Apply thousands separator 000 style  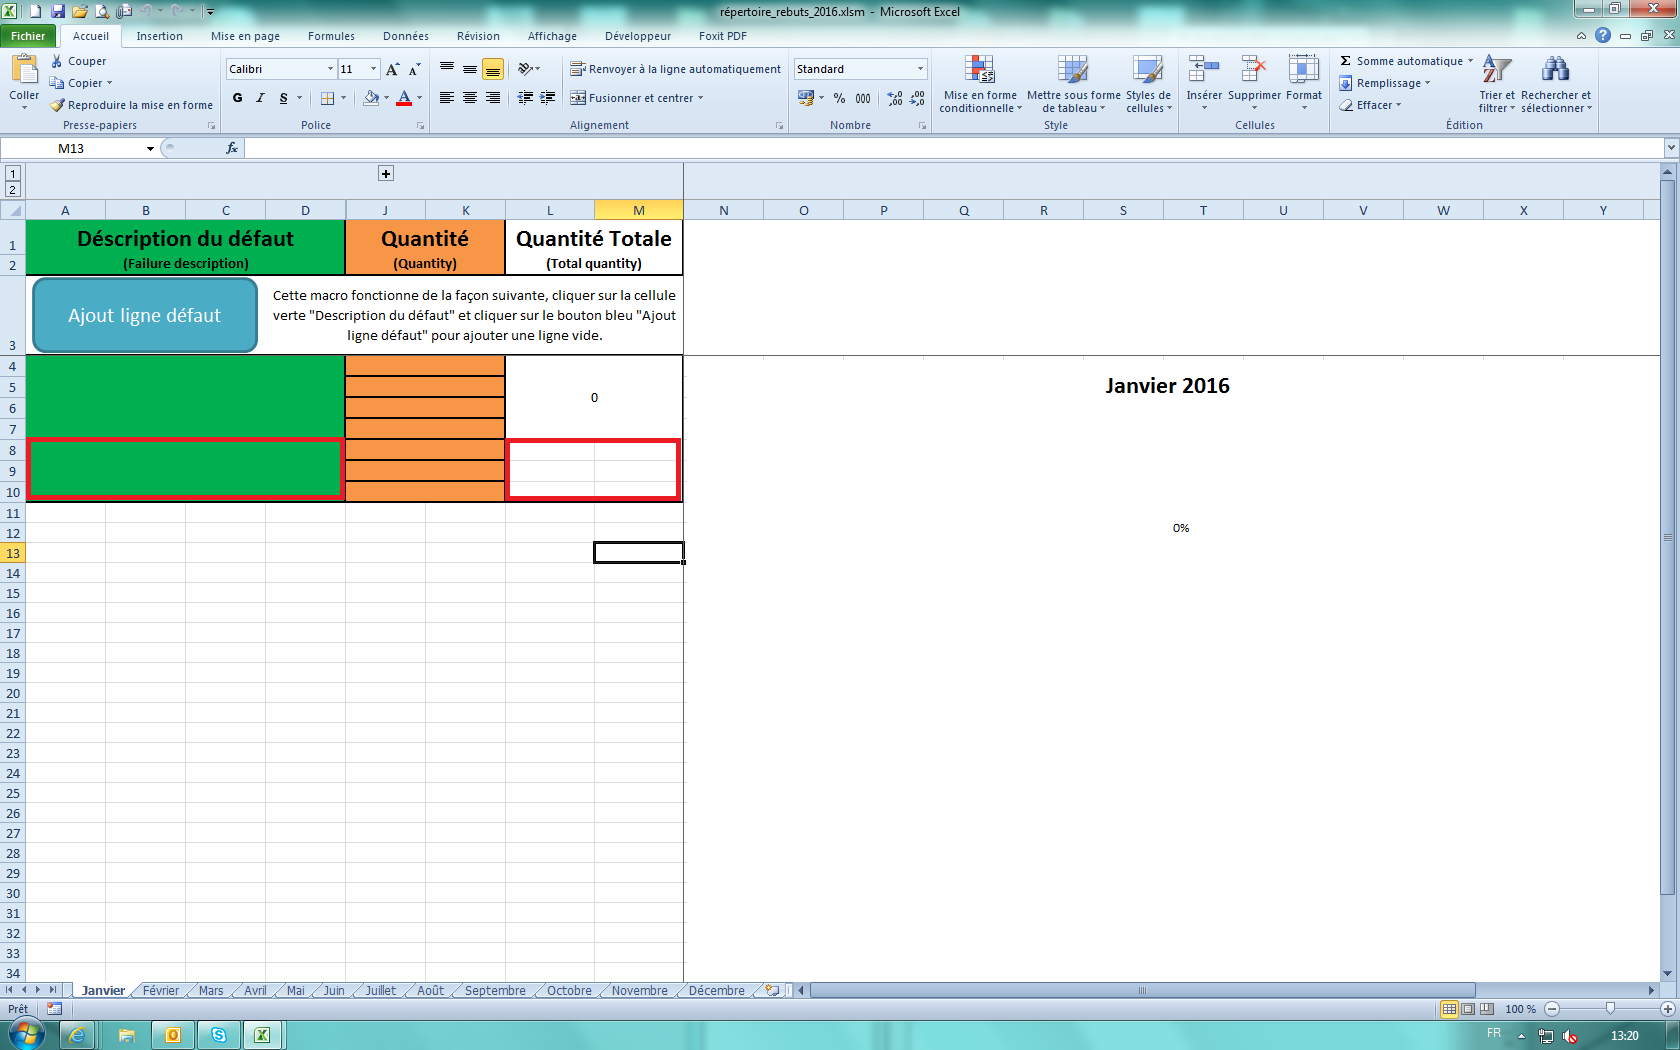click(863, 98)
